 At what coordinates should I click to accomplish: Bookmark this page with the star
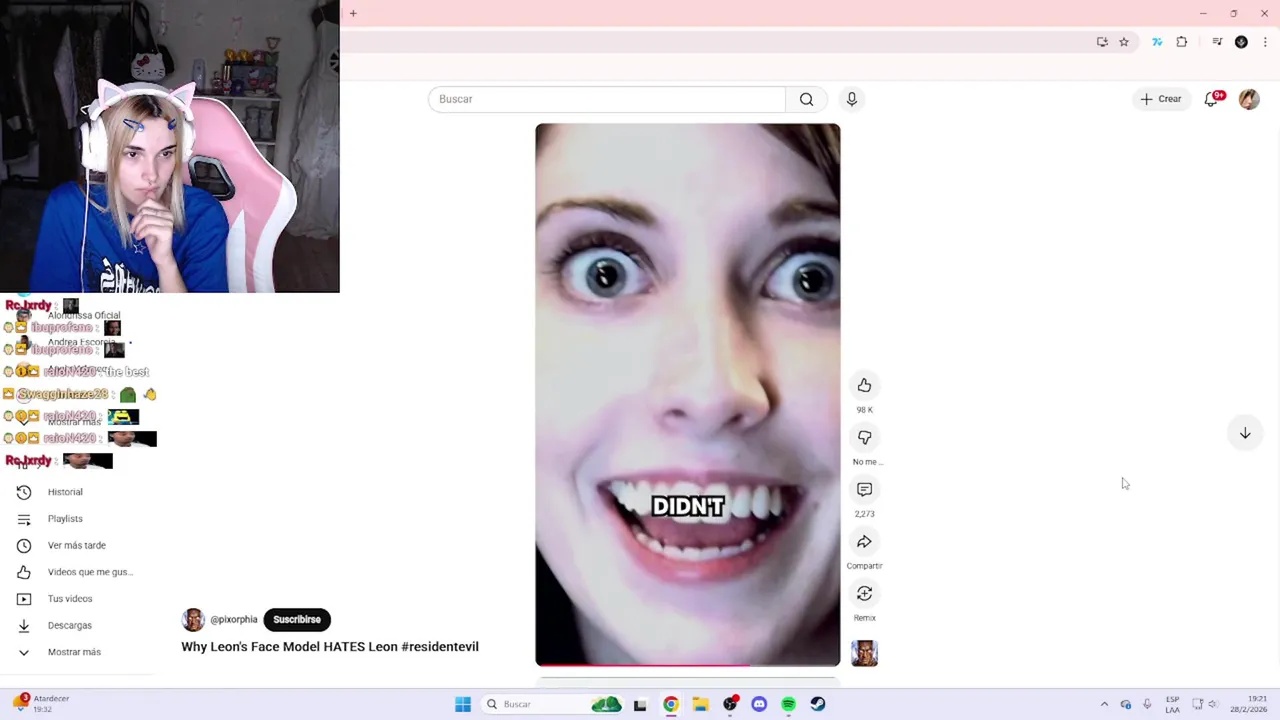(1124, 42)
